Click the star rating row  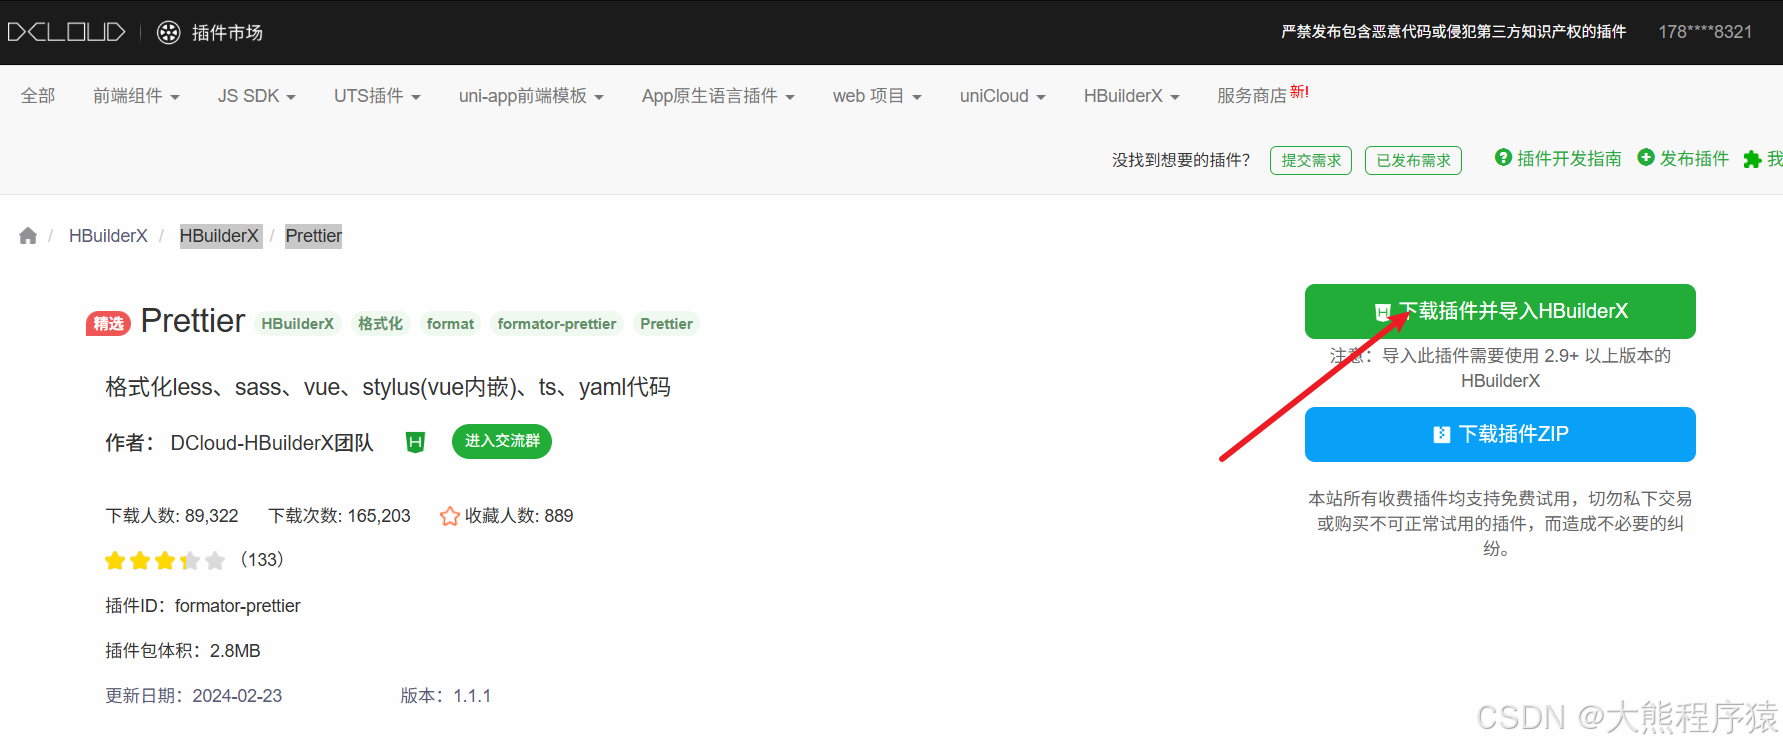point(165,560)
